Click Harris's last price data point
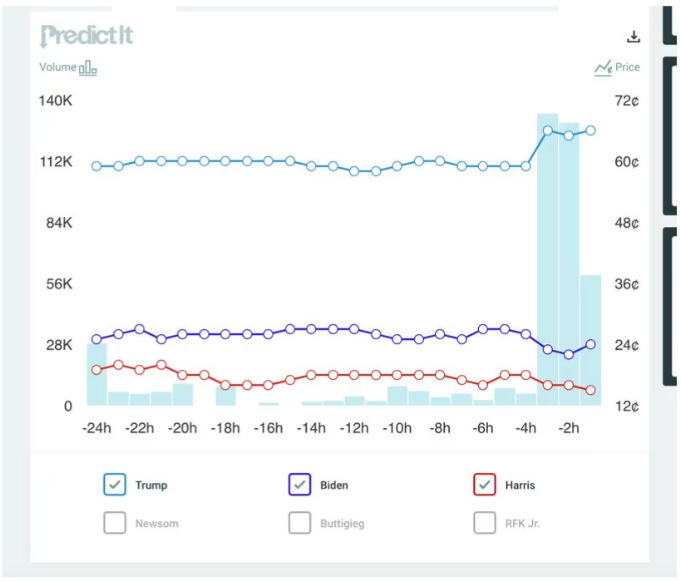 tap(591, 390)
